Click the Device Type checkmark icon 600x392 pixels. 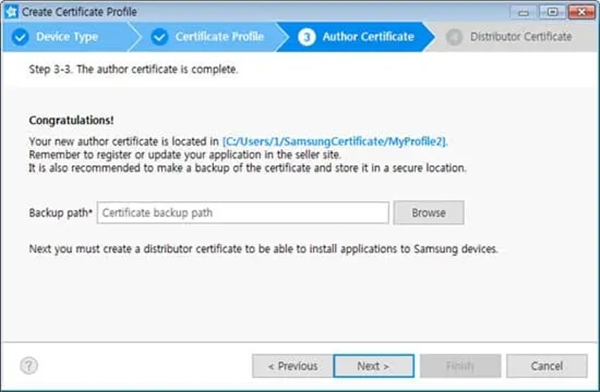20,37
